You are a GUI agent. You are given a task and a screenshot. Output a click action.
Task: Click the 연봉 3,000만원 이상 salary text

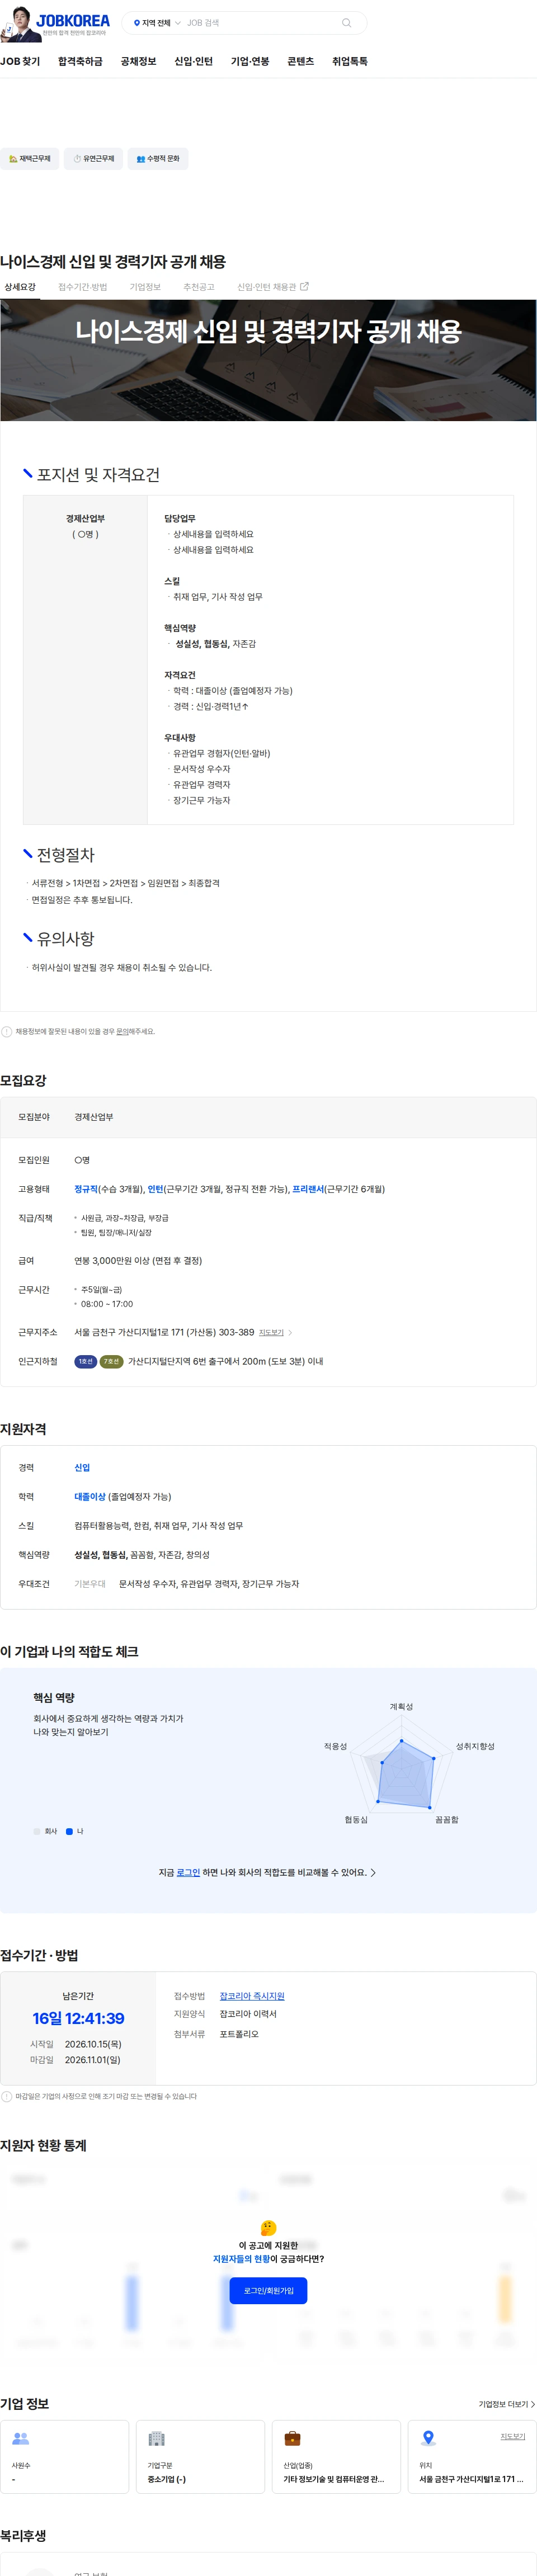click(138, 1261)
